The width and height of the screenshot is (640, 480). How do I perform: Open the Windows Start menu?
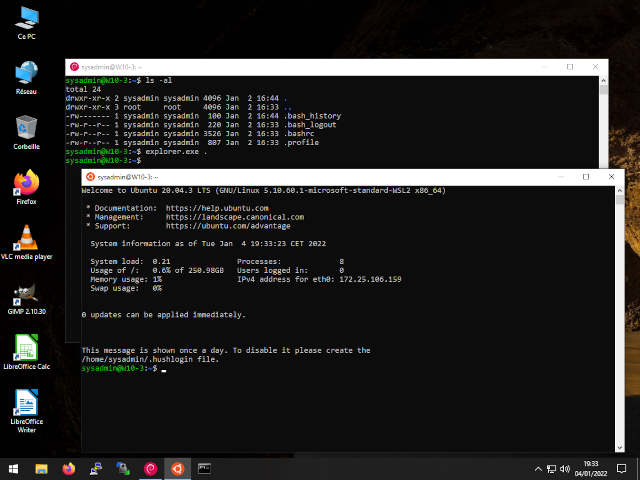pyautogui.click(x=13, y=469)
